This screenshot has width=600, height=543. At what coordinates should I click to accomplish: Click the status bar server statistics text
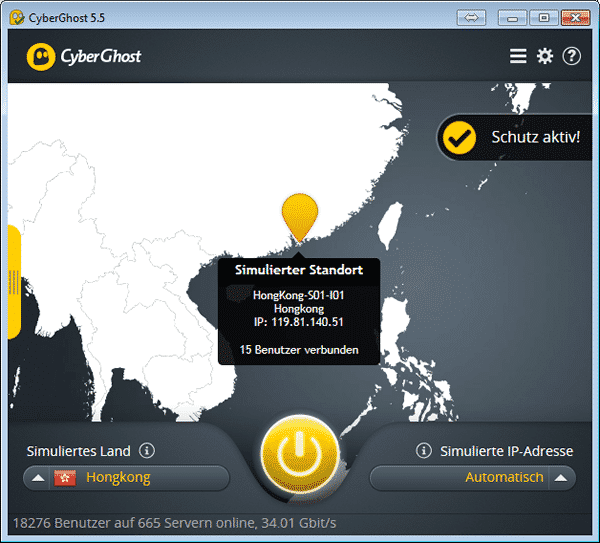click(x=174, y=523)
